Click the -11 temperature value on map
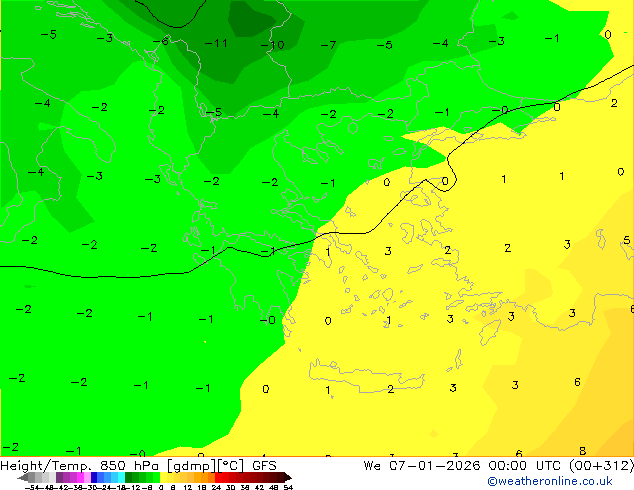The image size is (634, 490). tap(216, 43)
